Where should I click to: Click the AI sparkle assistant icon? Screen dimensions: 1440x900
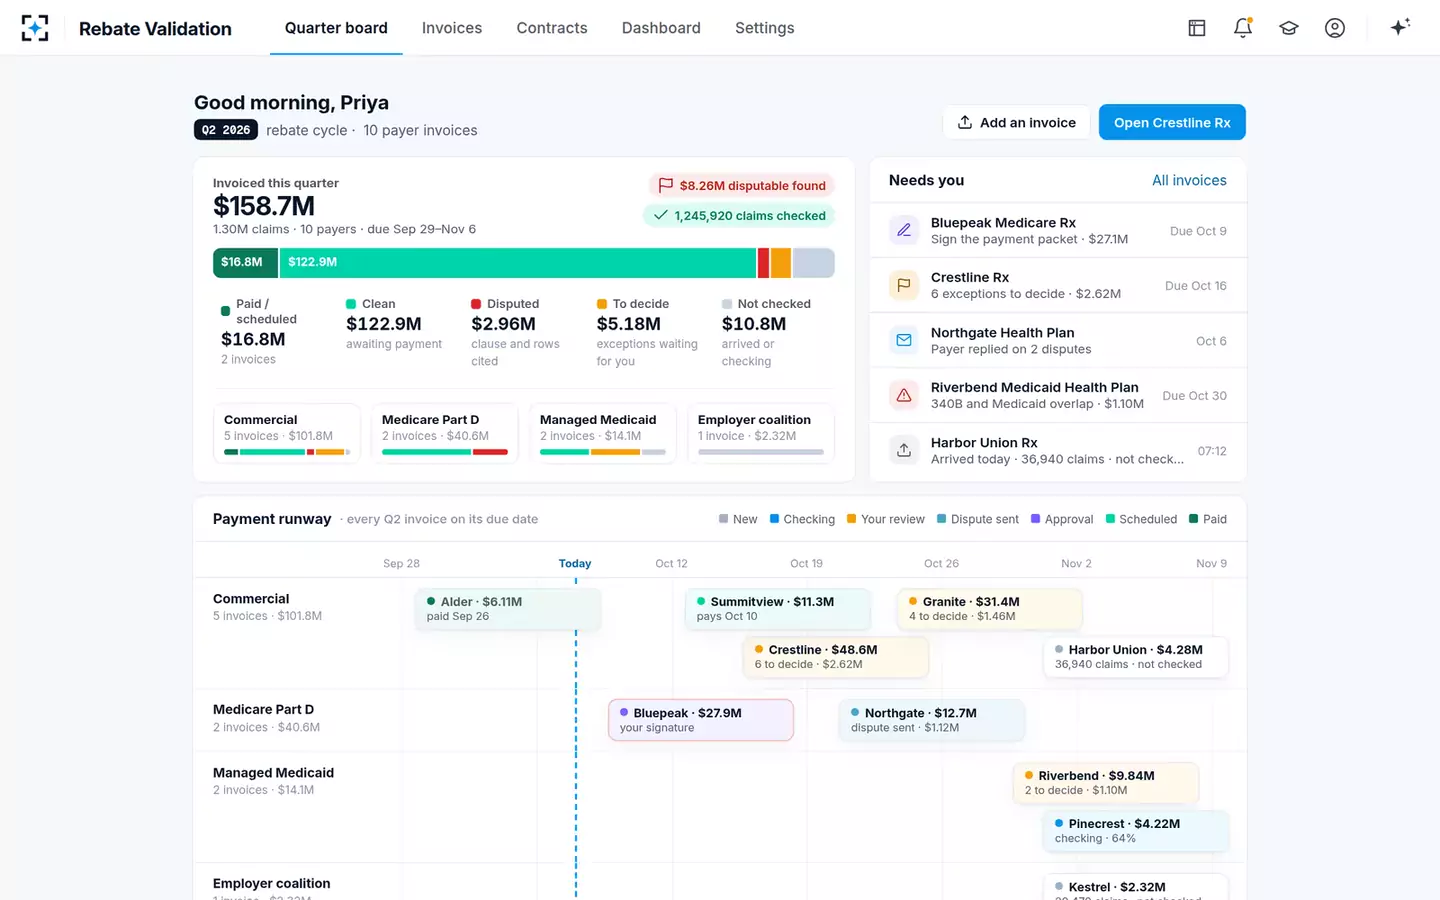coord(1400,27)
